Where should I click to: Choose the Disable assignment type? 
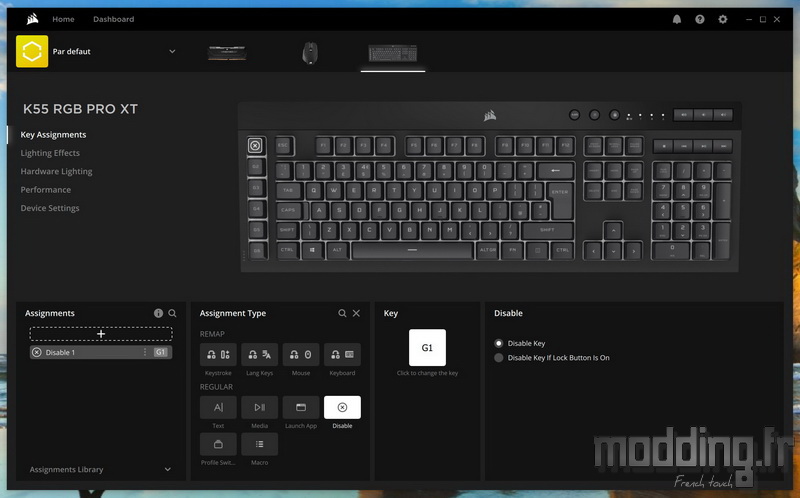click(342, 407)
